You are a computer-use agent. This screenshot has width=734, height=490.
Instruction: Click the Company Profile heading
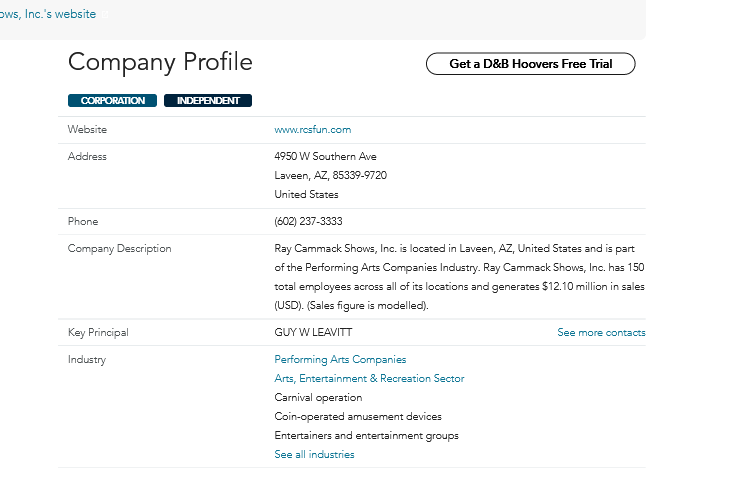point(160,62)
